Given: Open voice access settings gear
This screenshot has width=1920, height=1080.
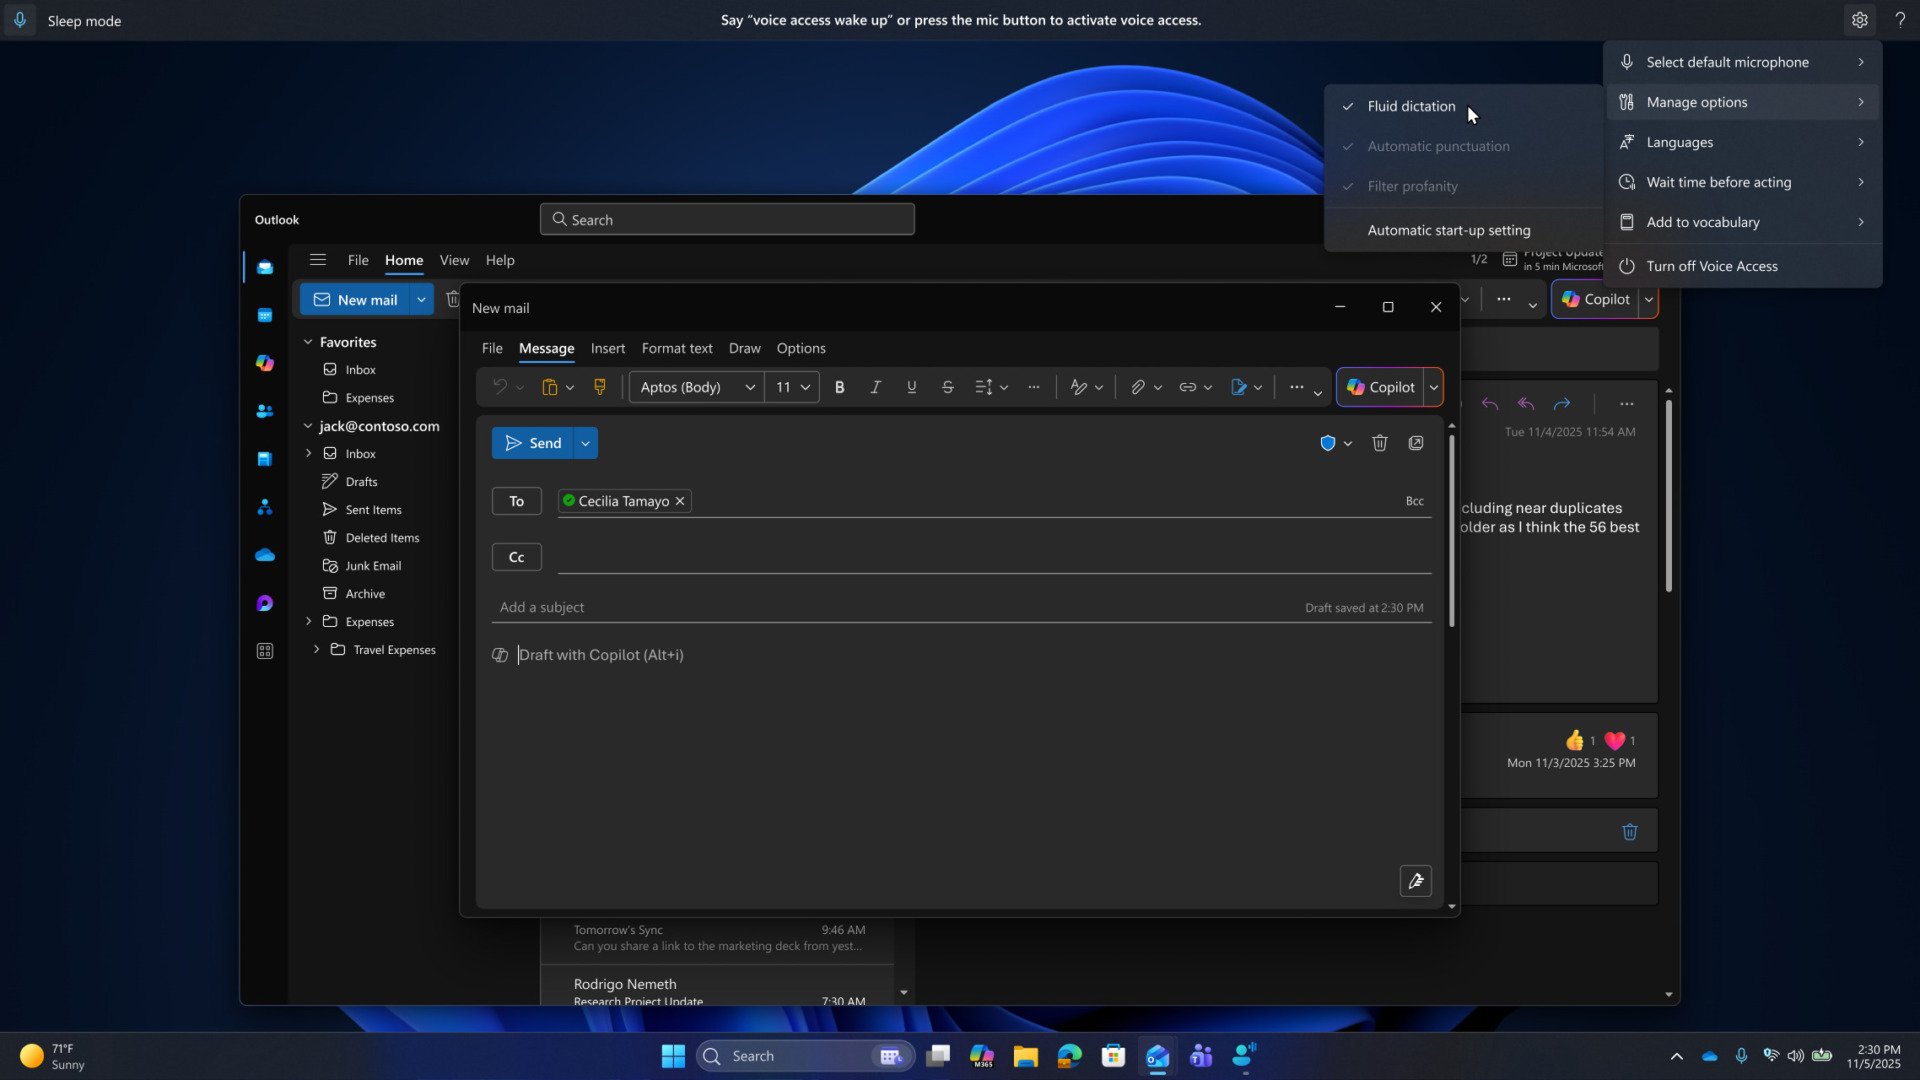Looking at the screenshot, I should [1859, 20].
